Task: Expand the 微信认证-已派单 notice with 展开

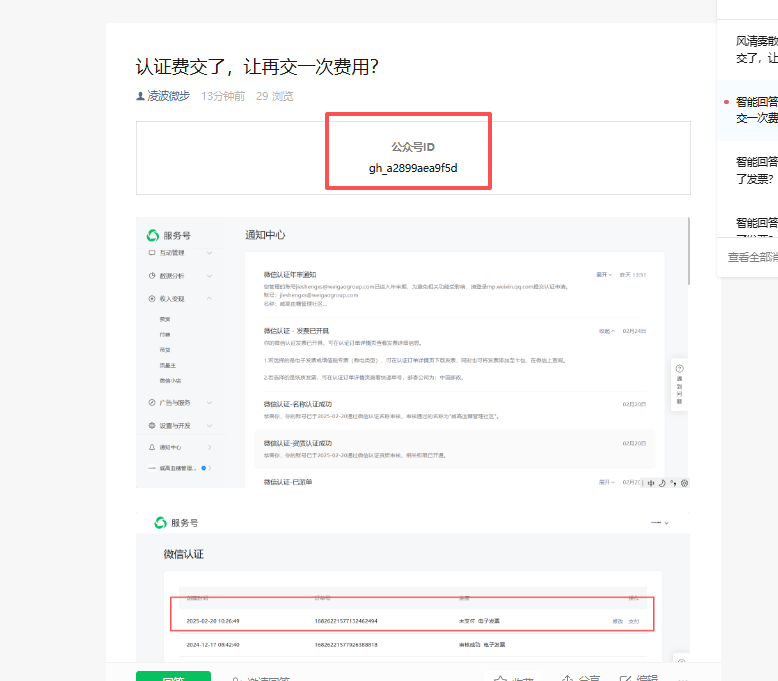Action: [606, 482]
